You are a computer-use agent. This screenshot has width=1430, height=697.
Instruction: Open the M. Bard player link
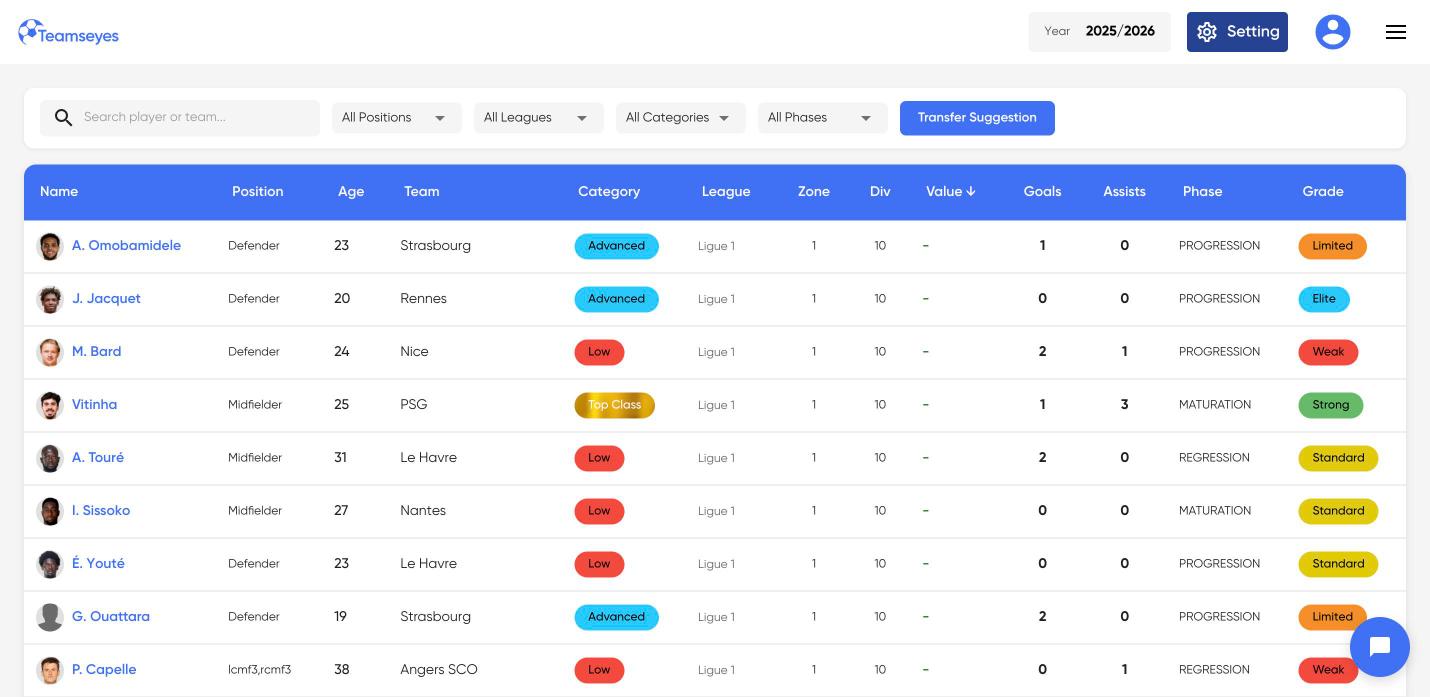[x=97, y=352]
